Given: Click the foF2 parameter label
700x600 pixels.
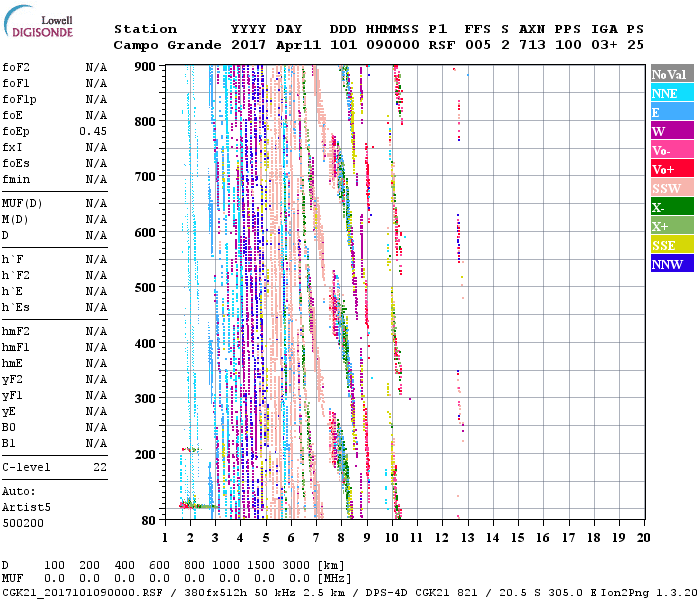Looking at the screenshot, I should click(x=16, y=67).
